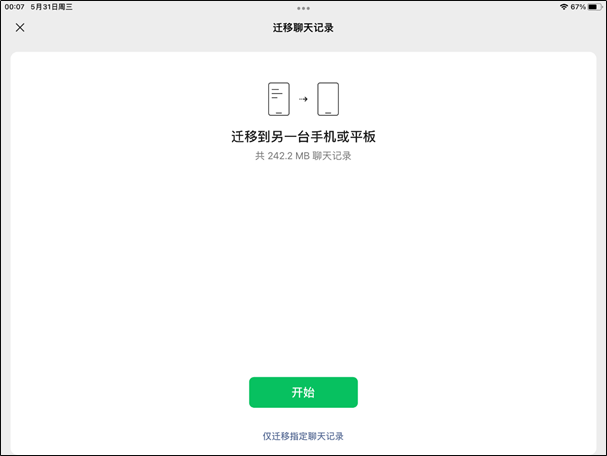The height and width of the screenshot is (456, 607).
Task: Tap the 5月31日周三 date label
Action: pyautogui.click(x=51, y=7)
